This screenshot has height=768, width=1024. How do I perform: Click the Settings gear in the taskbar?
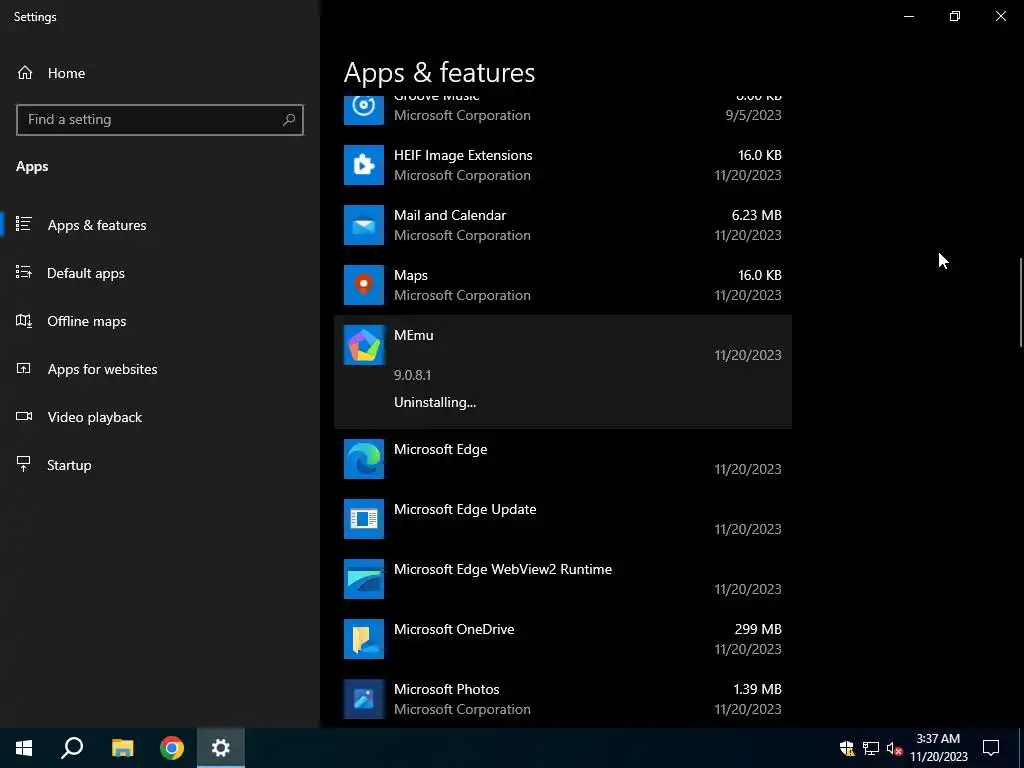click(221, 748)
